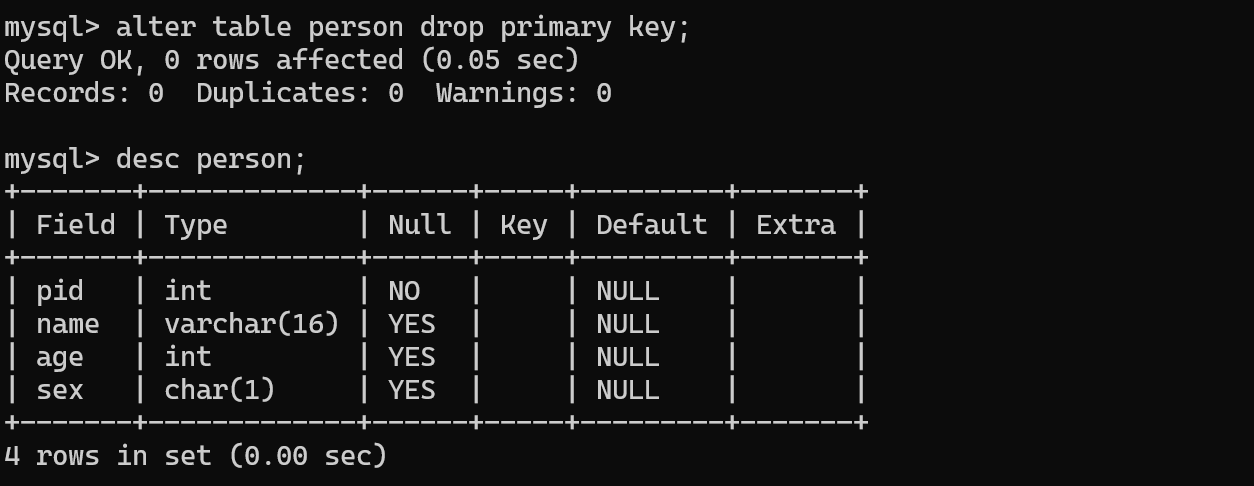This screenshot has width=1254, height=486.
Task: Click the 'alter table person' command text
Action: click(x=260, y=27)
